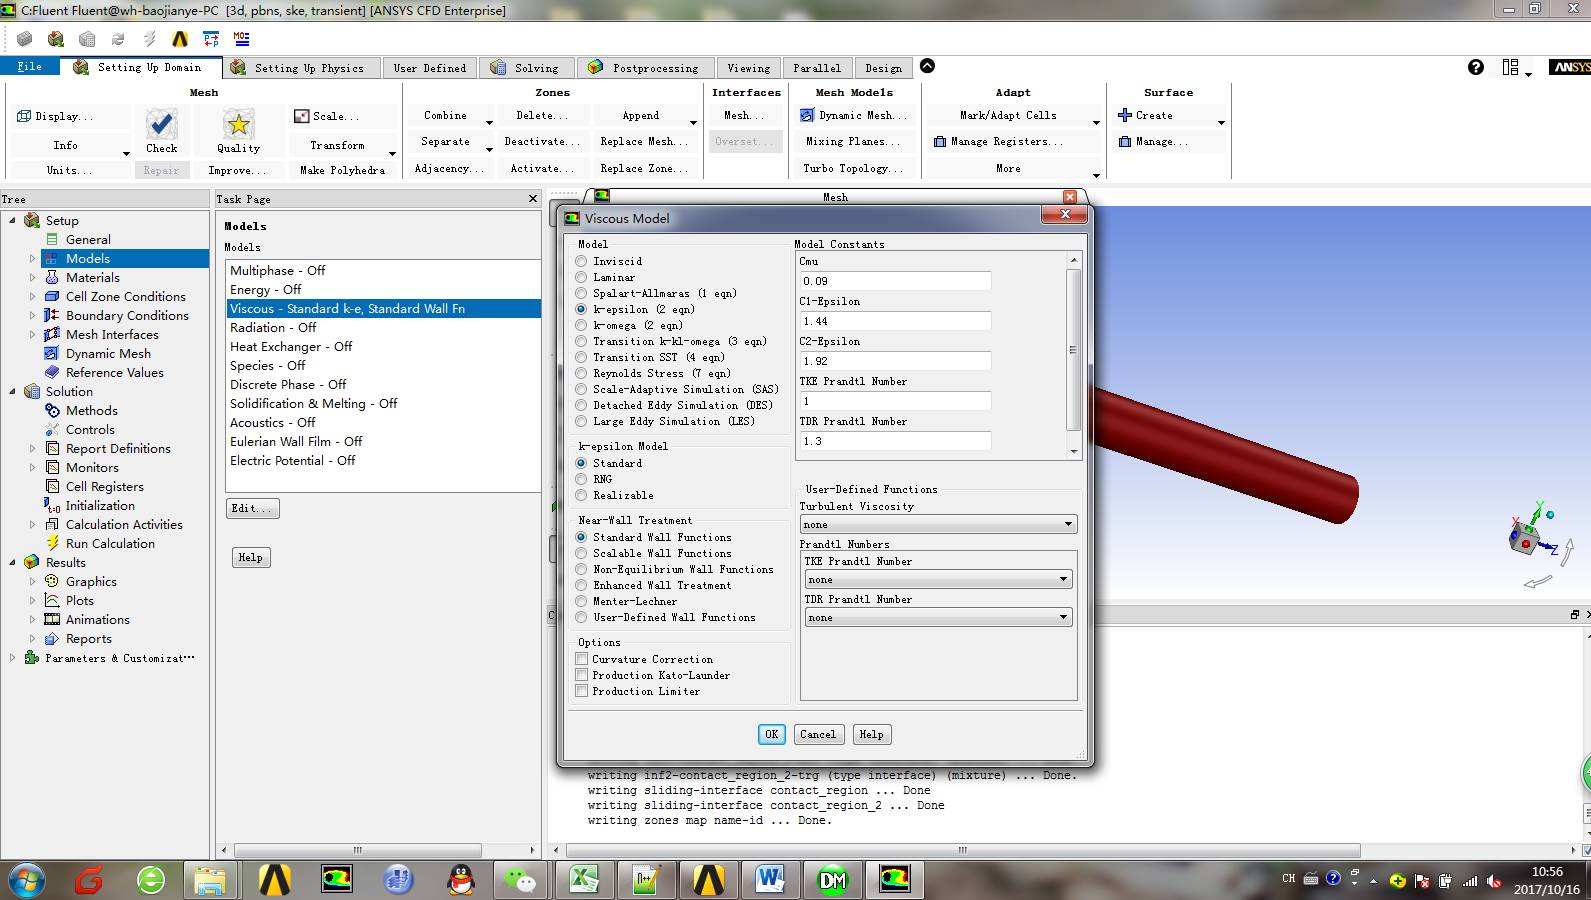Viewport: 1591px width, 900px height.
Task: Open Dynamic Mesh settings icon
Action: tap(807, 115)
